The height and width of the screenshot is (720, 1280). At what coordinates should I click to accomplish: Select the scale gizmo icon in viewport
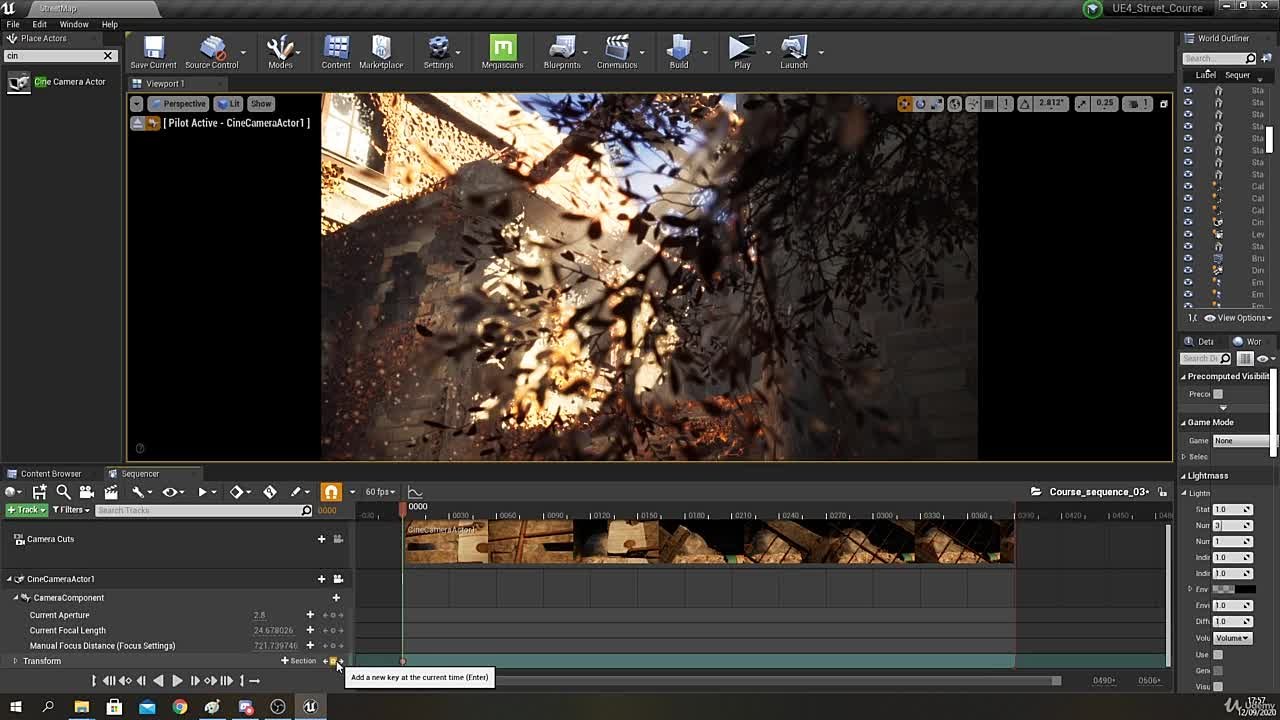coord(937,104)
